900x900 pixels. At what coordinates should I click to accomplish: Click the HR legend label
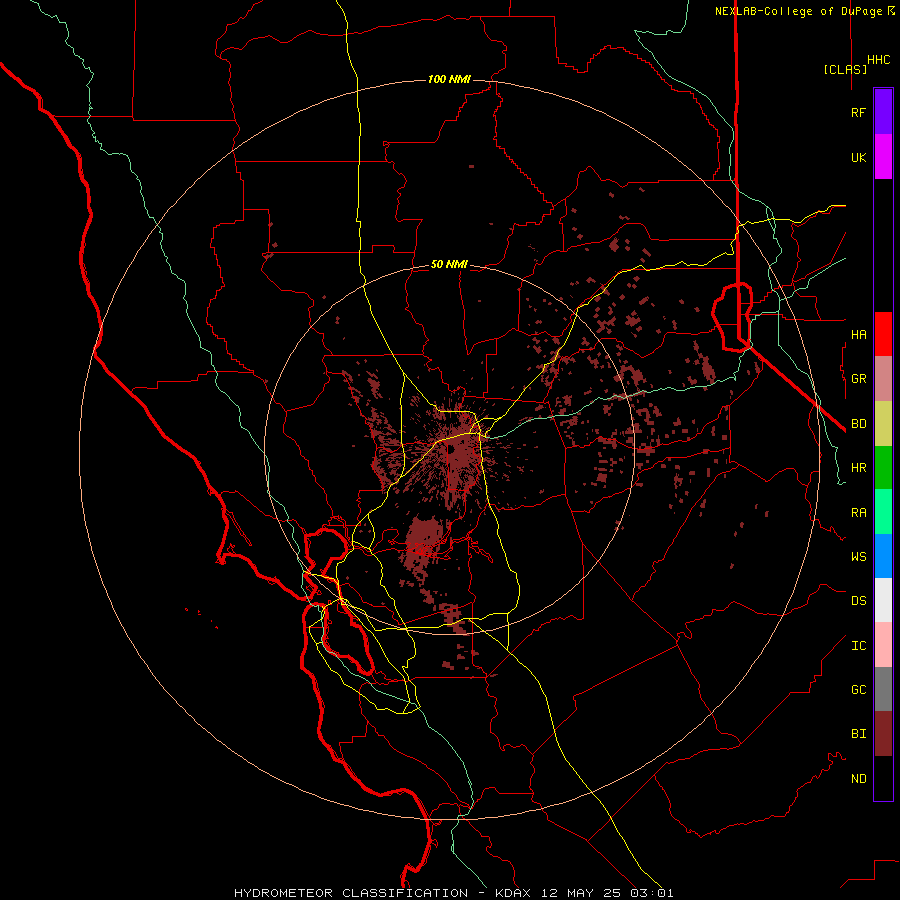click(858, 468)
